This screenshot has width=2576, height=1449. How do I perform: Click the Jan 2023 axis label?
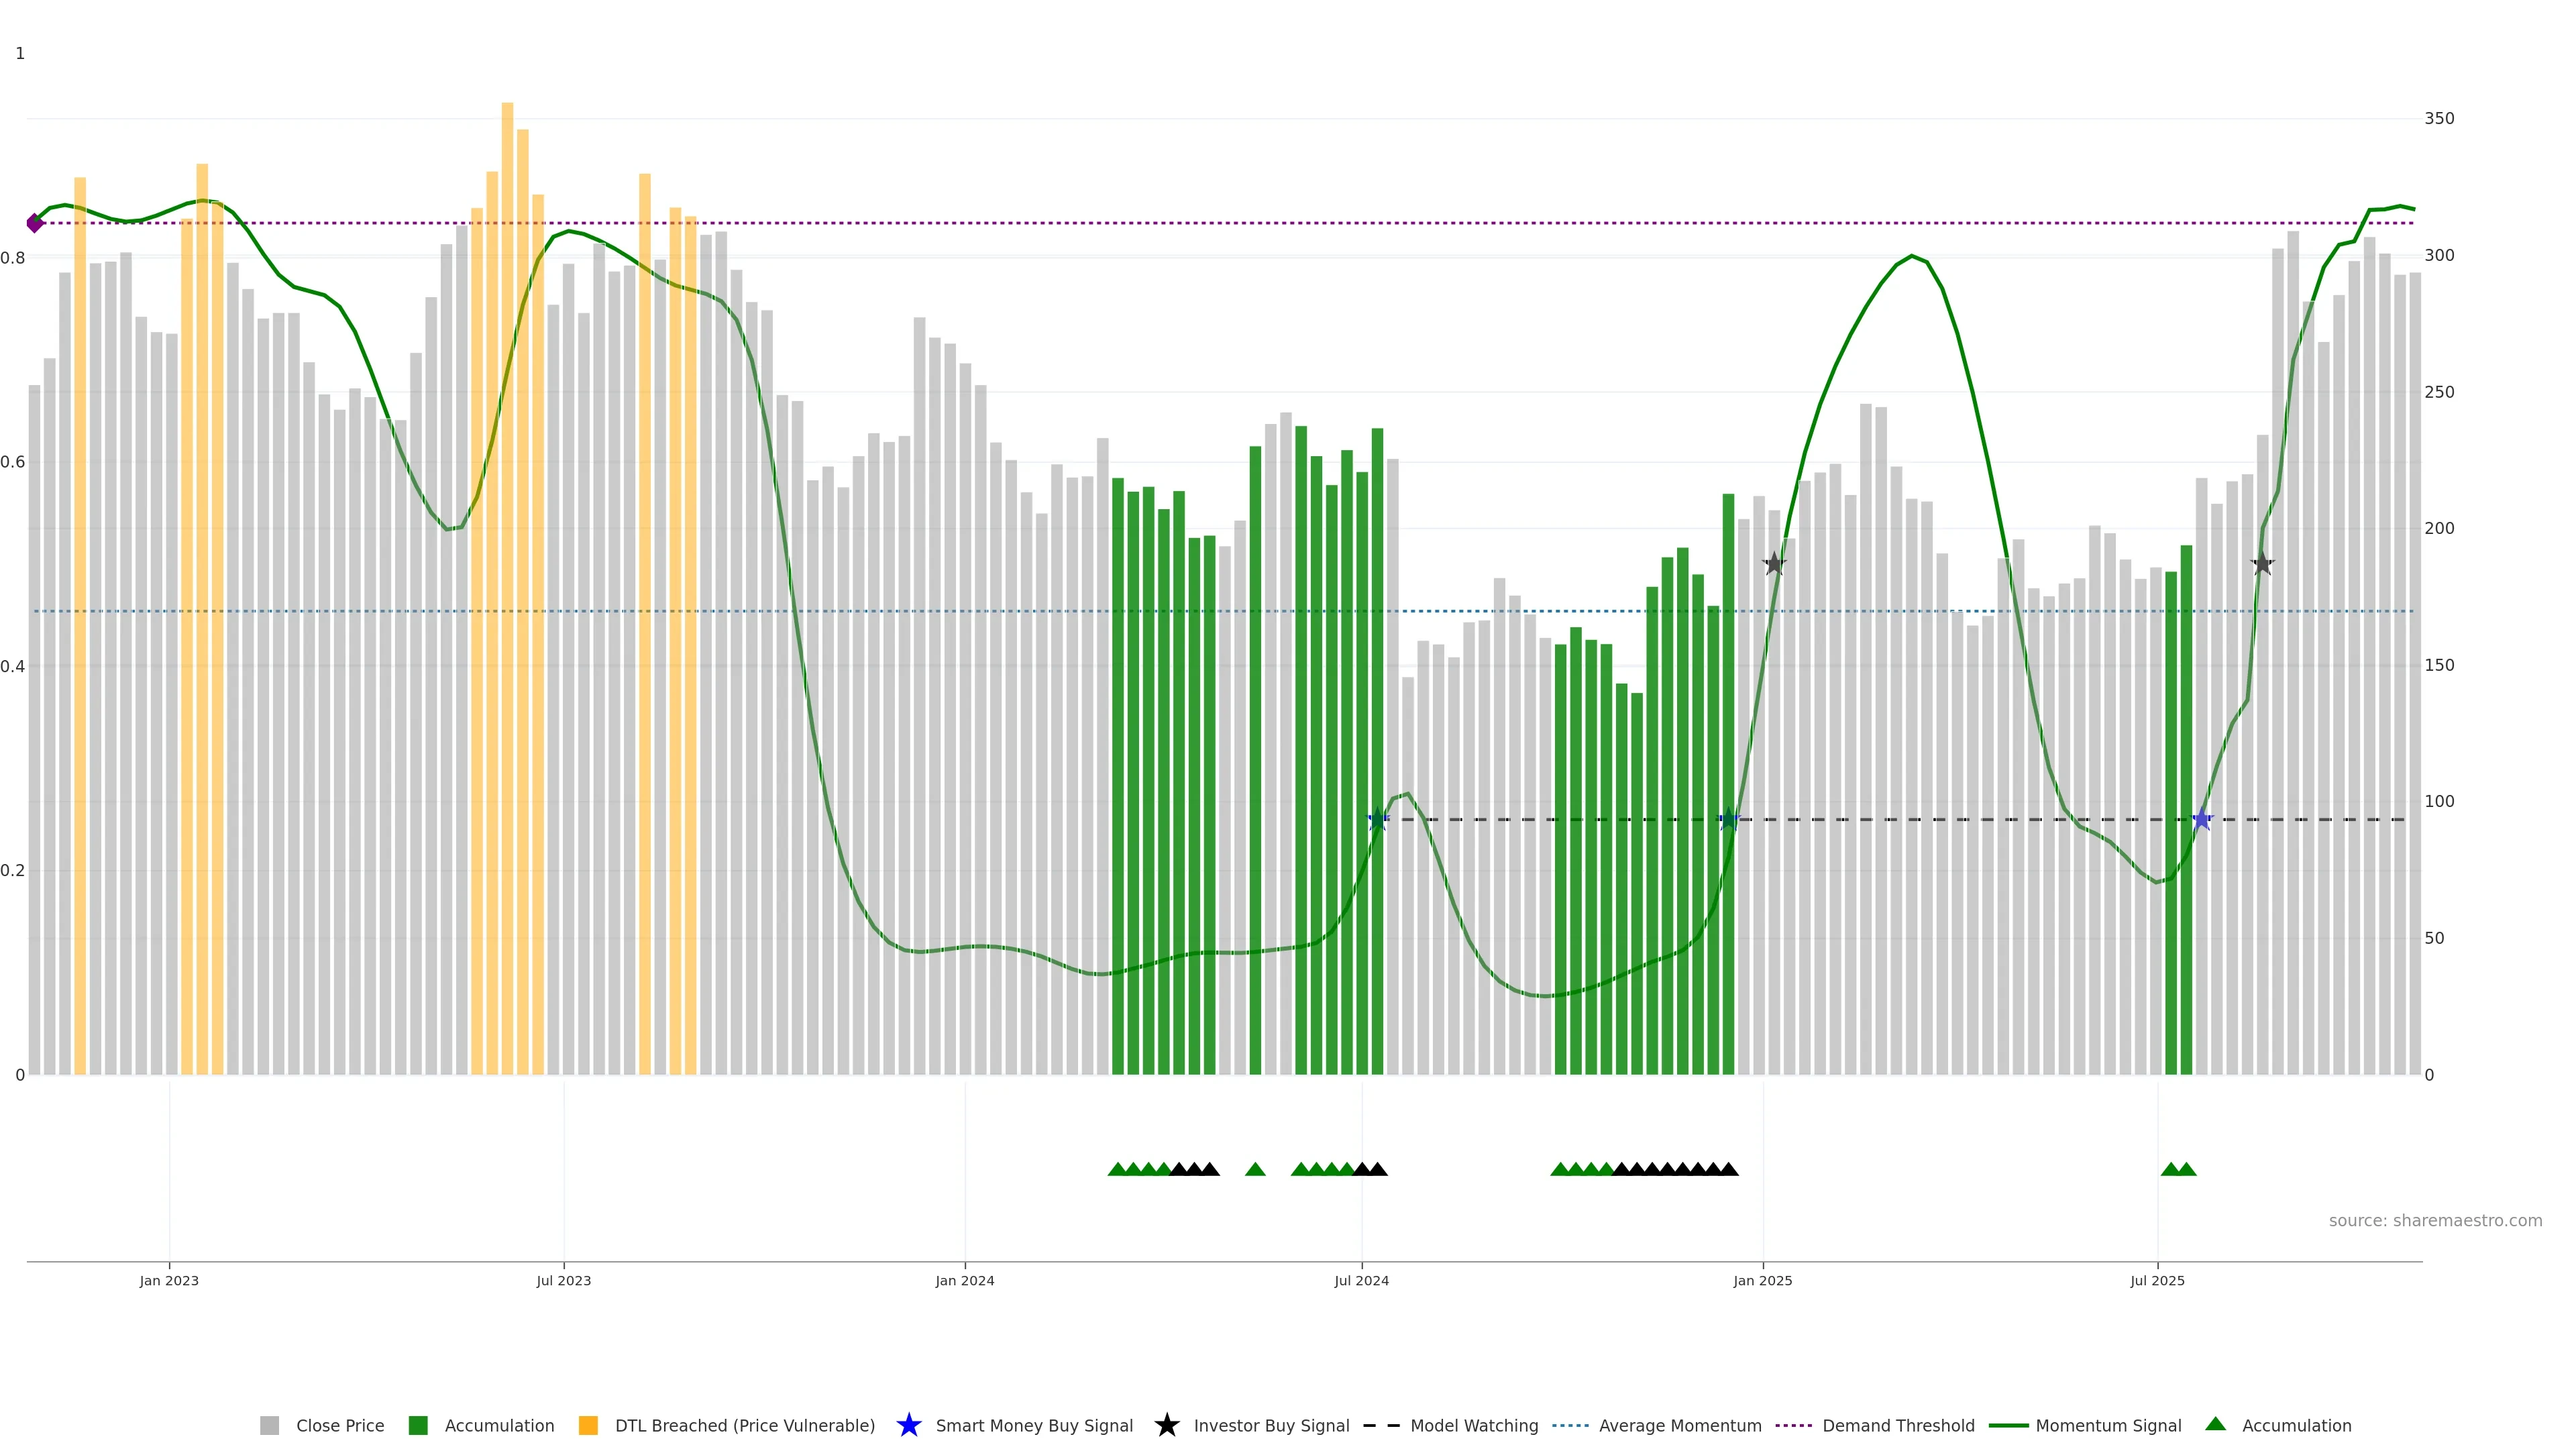click(x=169, y=1281)
